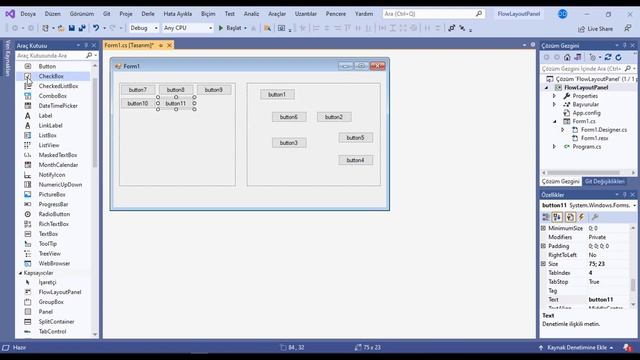Collapse the Form1.cs node

coord(554,121)
